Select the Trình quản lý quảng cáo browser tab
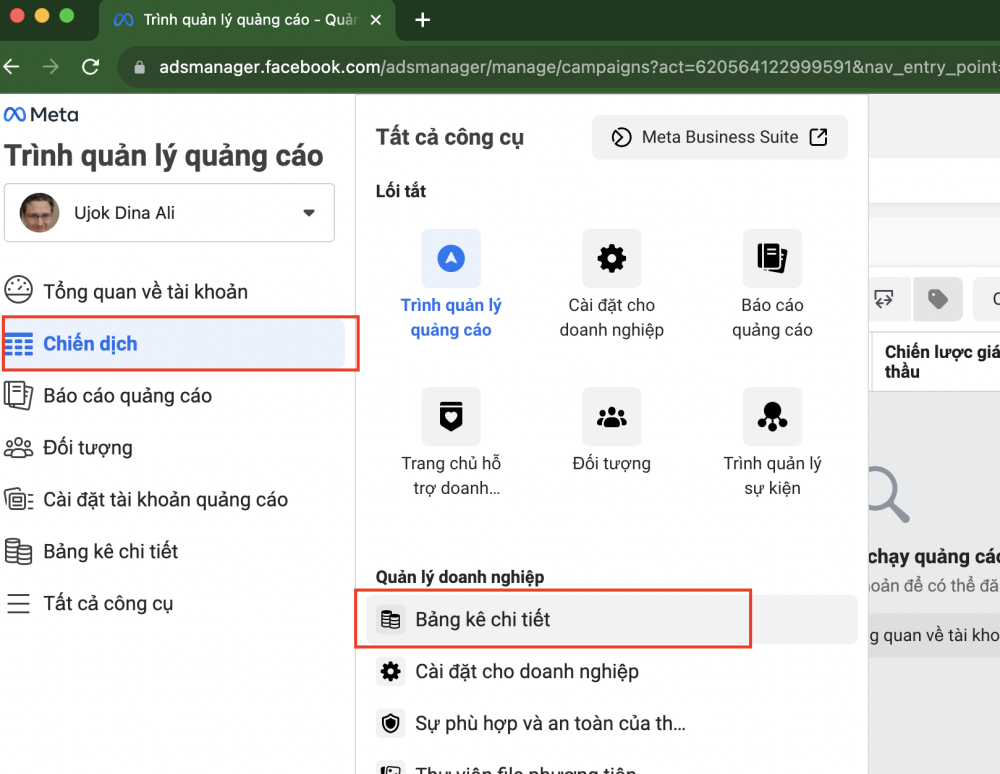Screen dimensions: 1000x774 coord(247,20)
